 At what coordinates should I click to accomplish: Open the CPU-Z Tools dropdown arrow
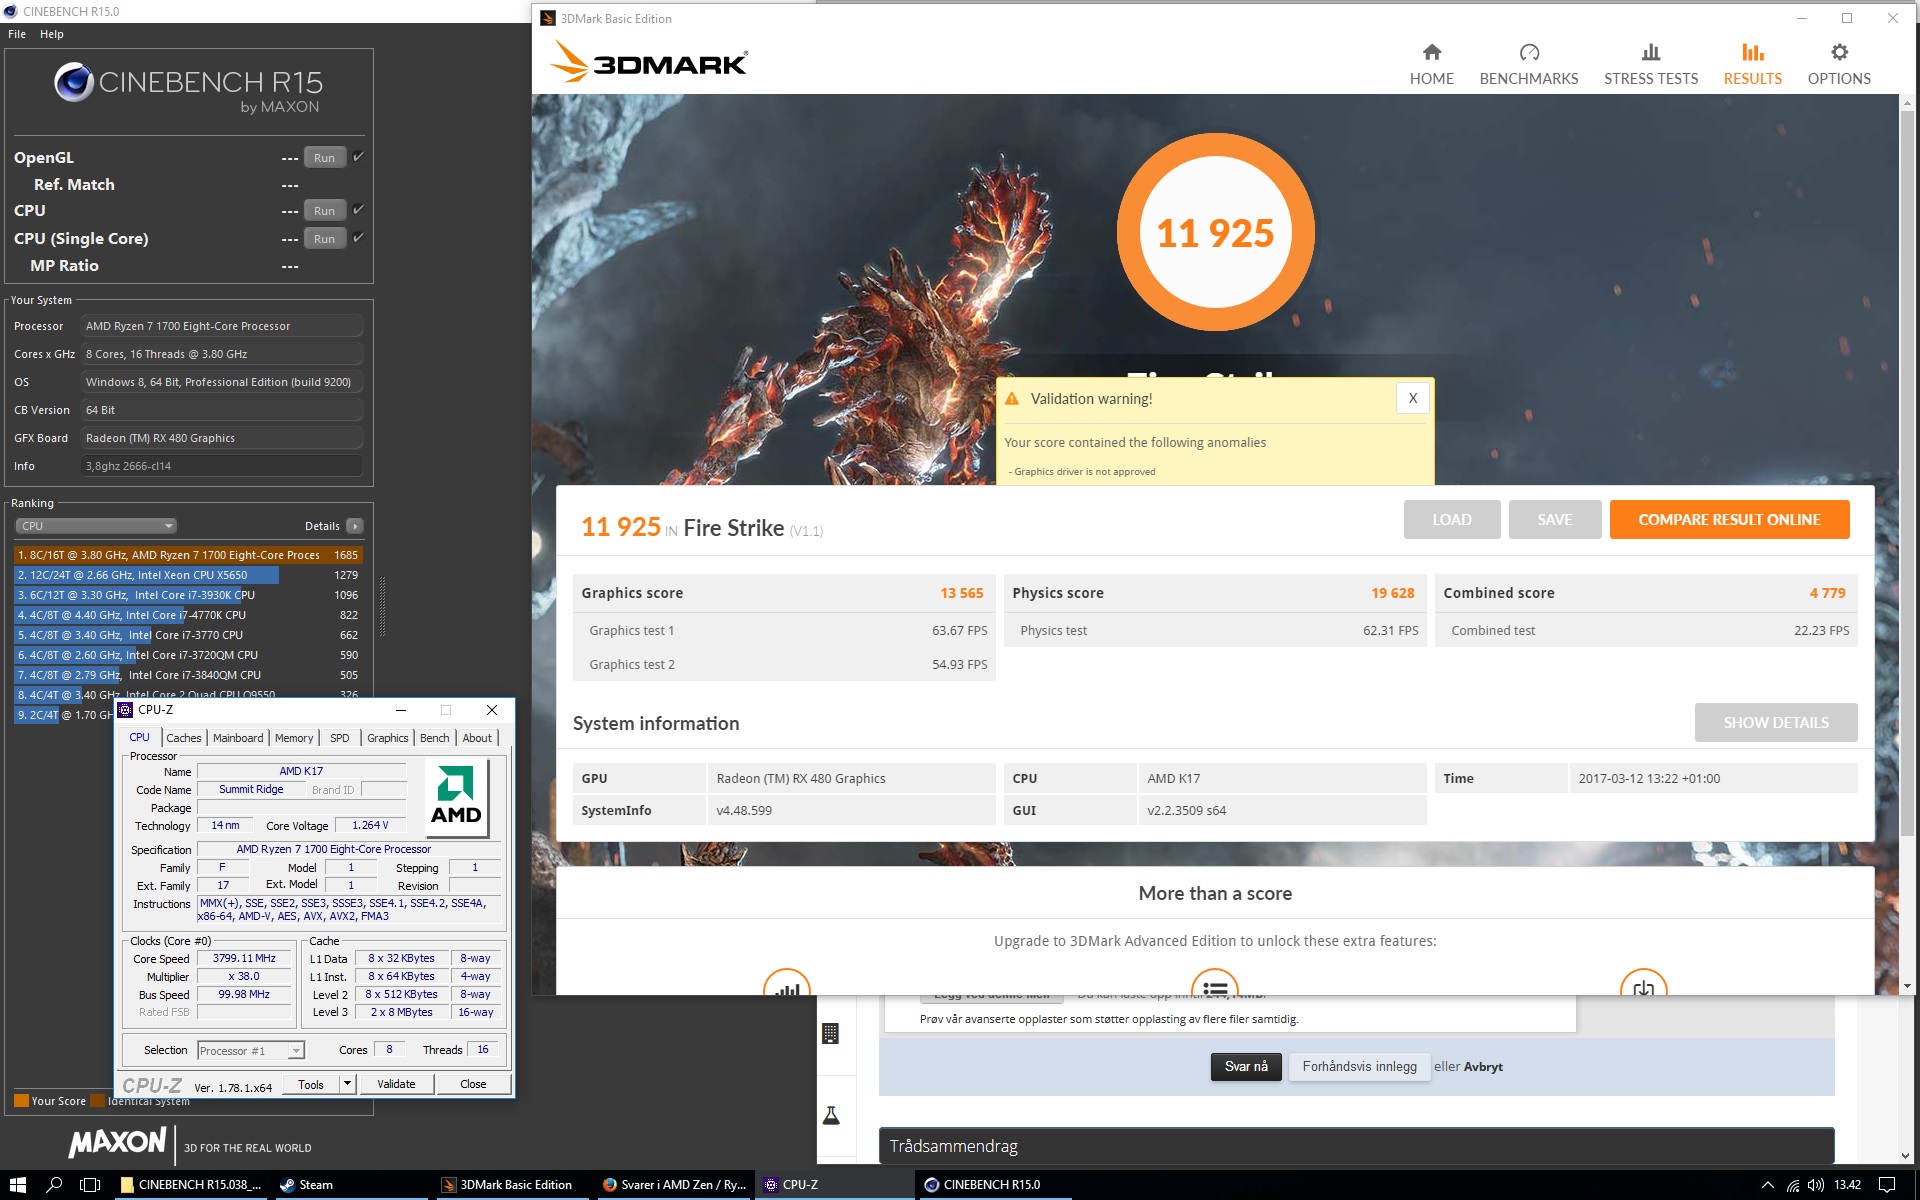tap(347, 1084)
